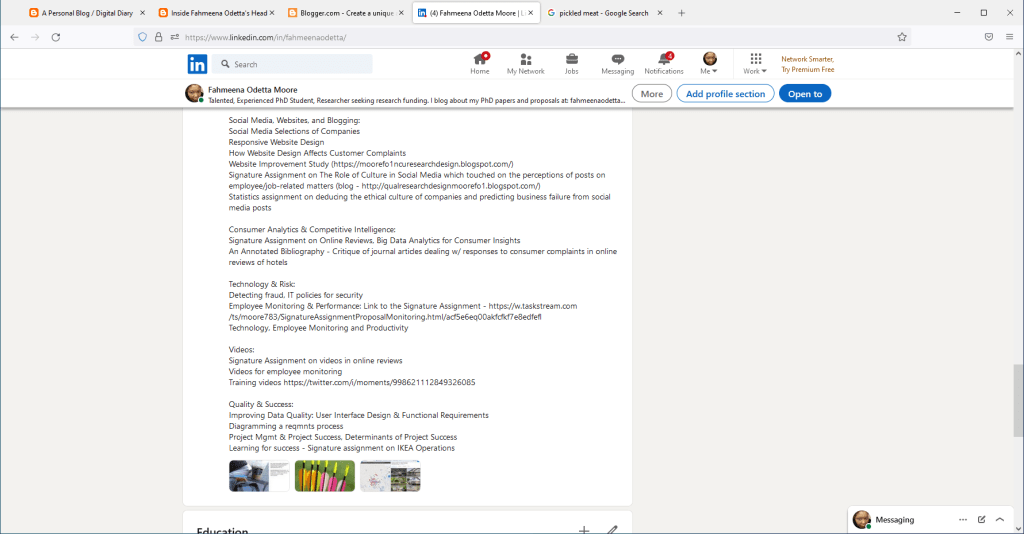
Task: Click the LinkedIn logo icon
Action: point(197,64)
